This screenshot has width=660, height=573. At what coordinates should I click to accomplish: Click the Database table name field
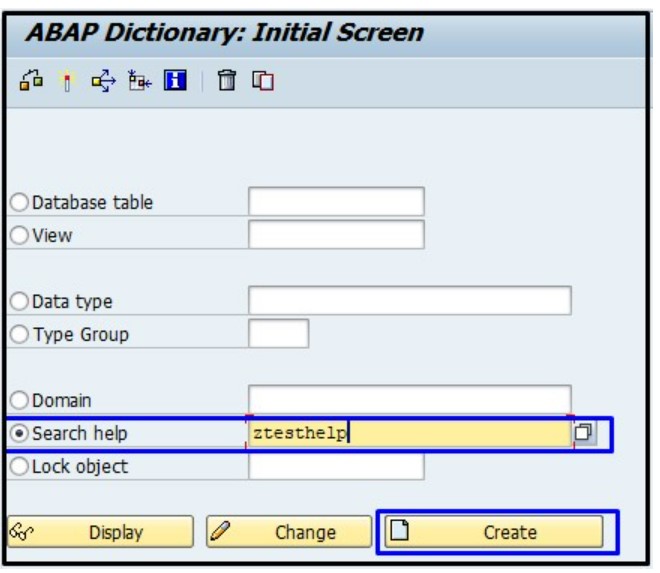tap(336, 202)
